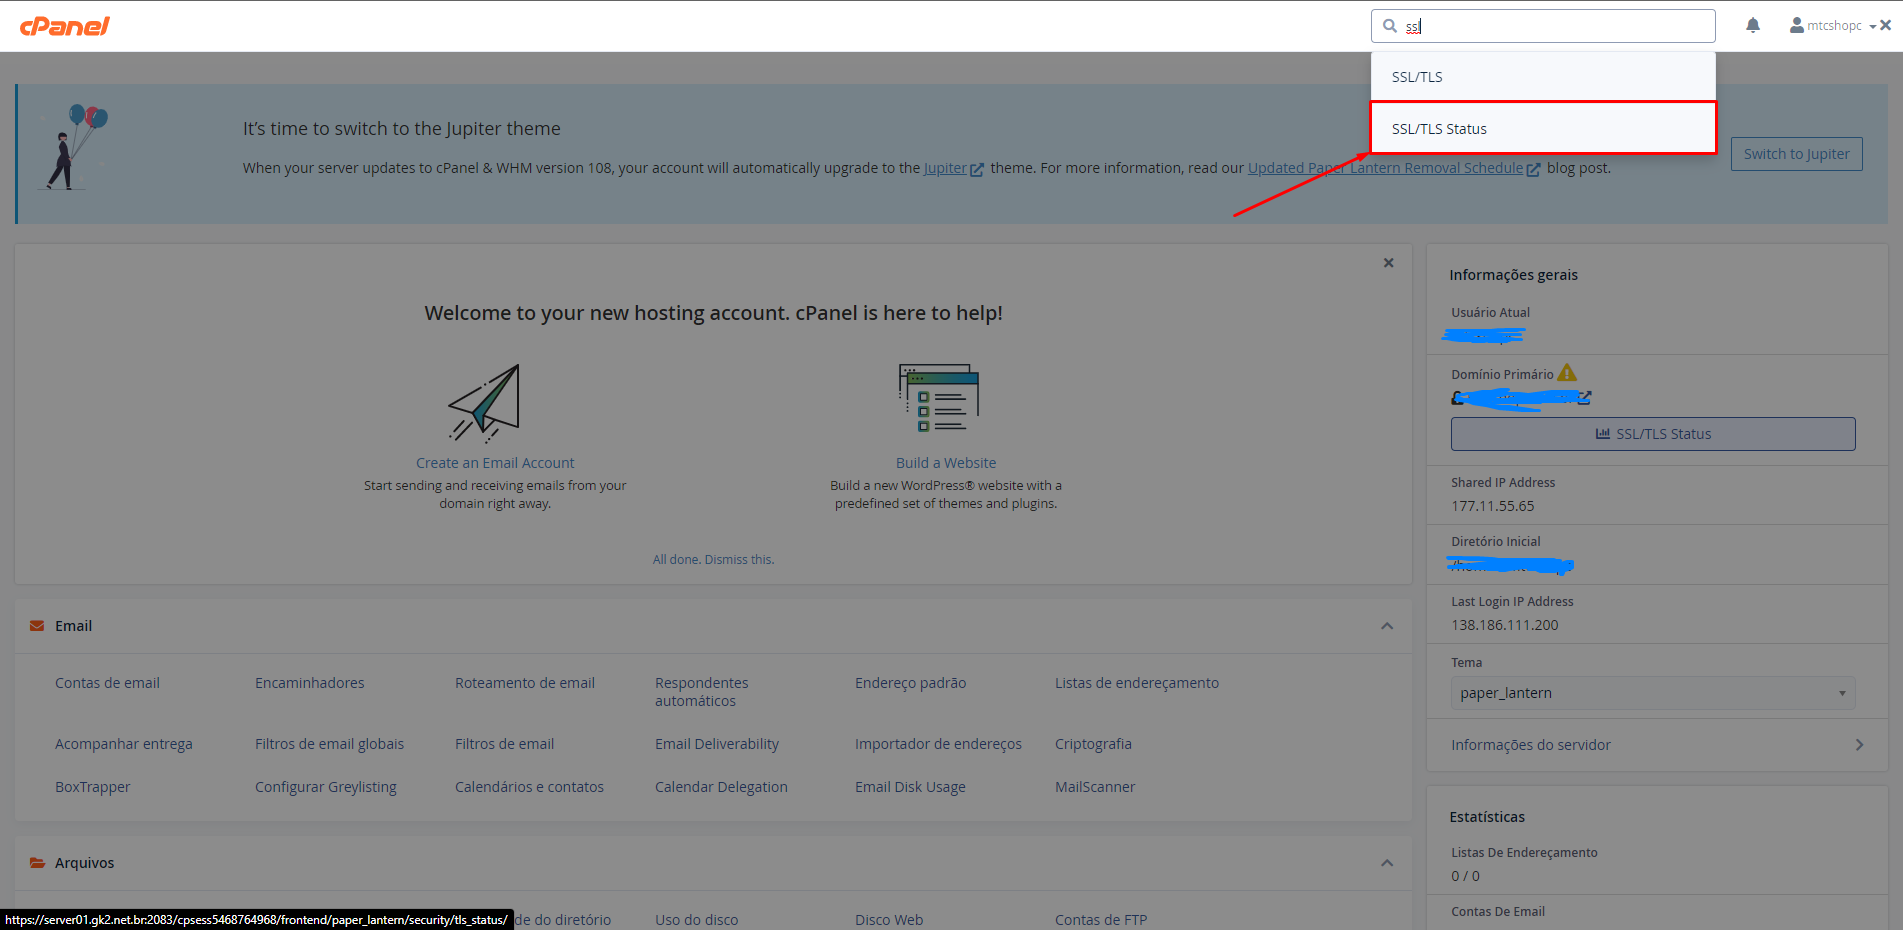Open Email Deliverability
The height and width of the screenshot is (930, 1903).
[x=716, y=744]
